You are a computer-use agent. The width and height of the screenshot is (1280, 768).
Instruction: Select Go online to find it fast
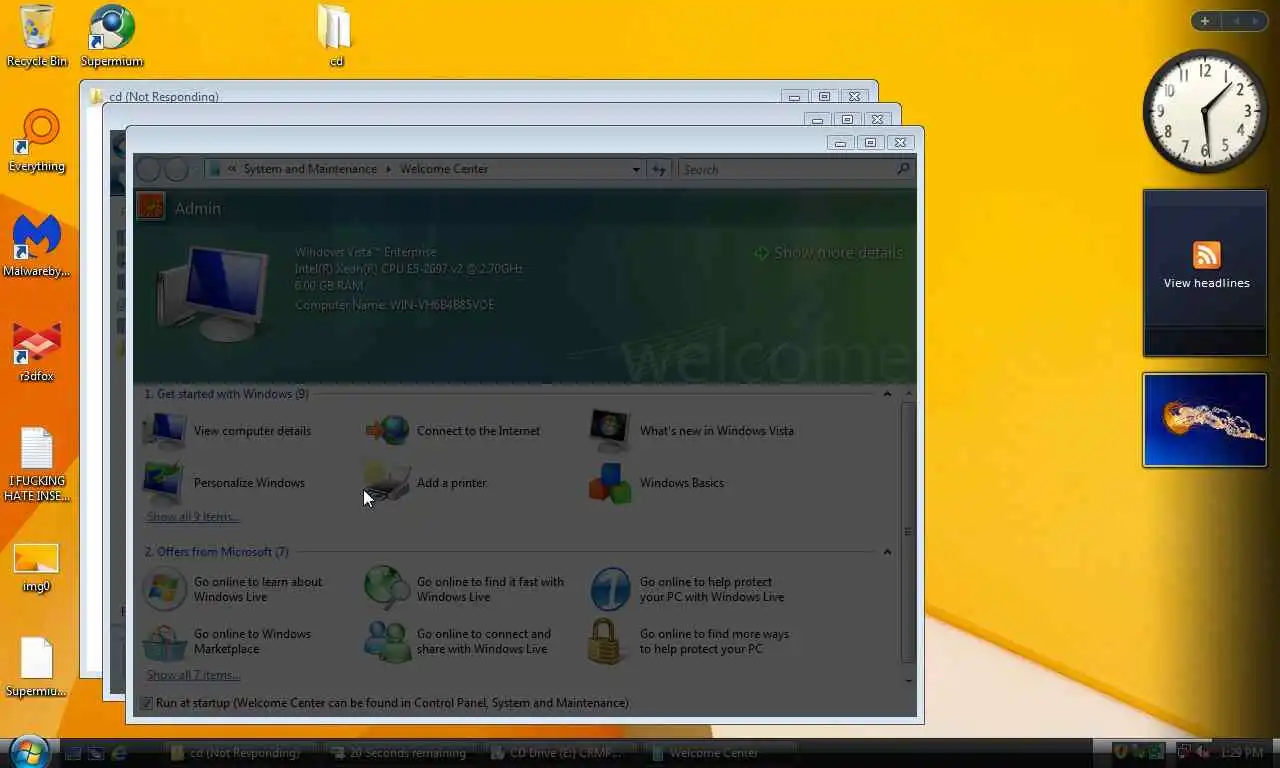[465, 589]
